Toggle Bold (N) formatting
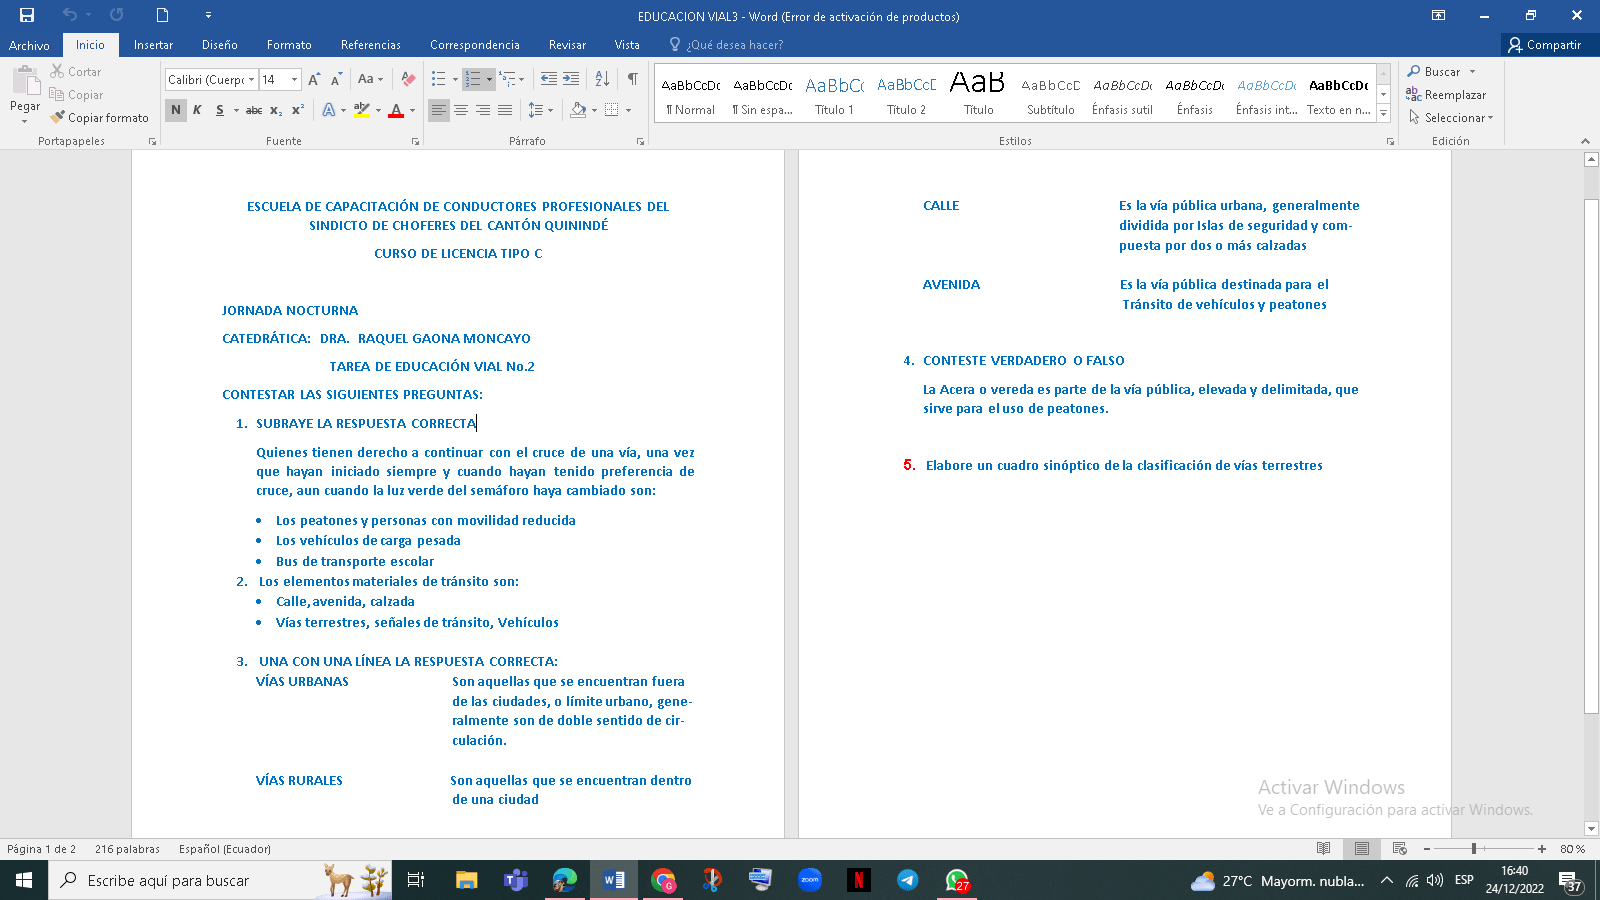1600x900 pixels. coord(176,110)
